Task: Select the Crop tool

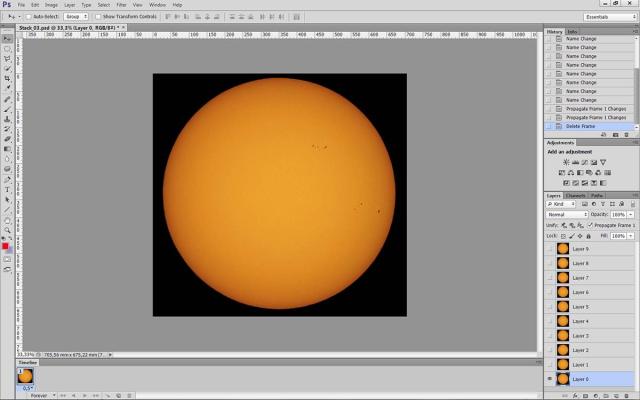Action: [7, 78]
